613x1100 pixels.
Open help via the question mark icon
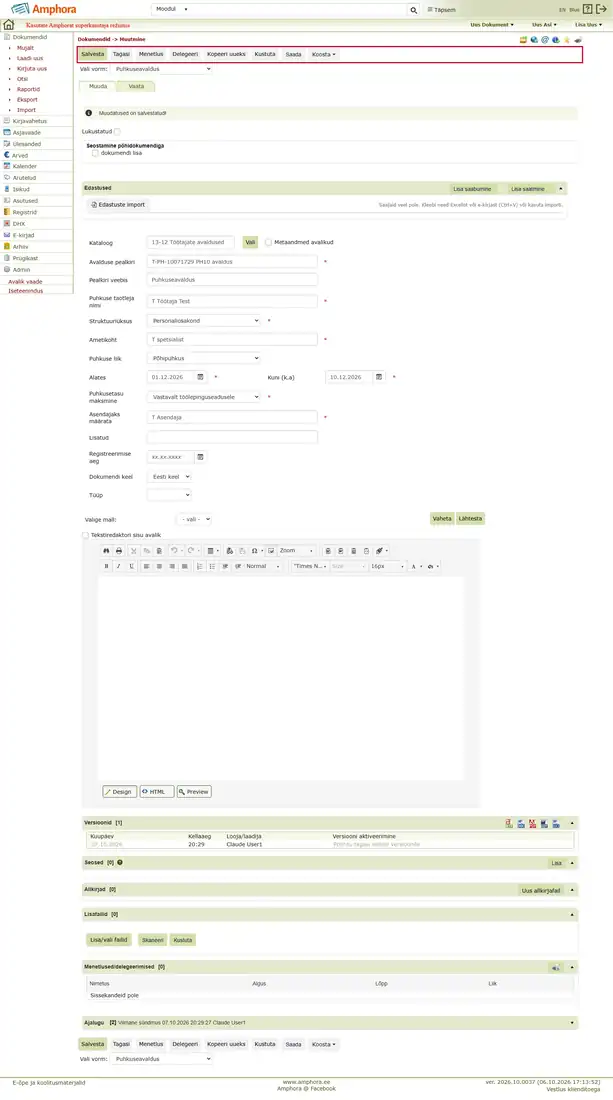588,9
